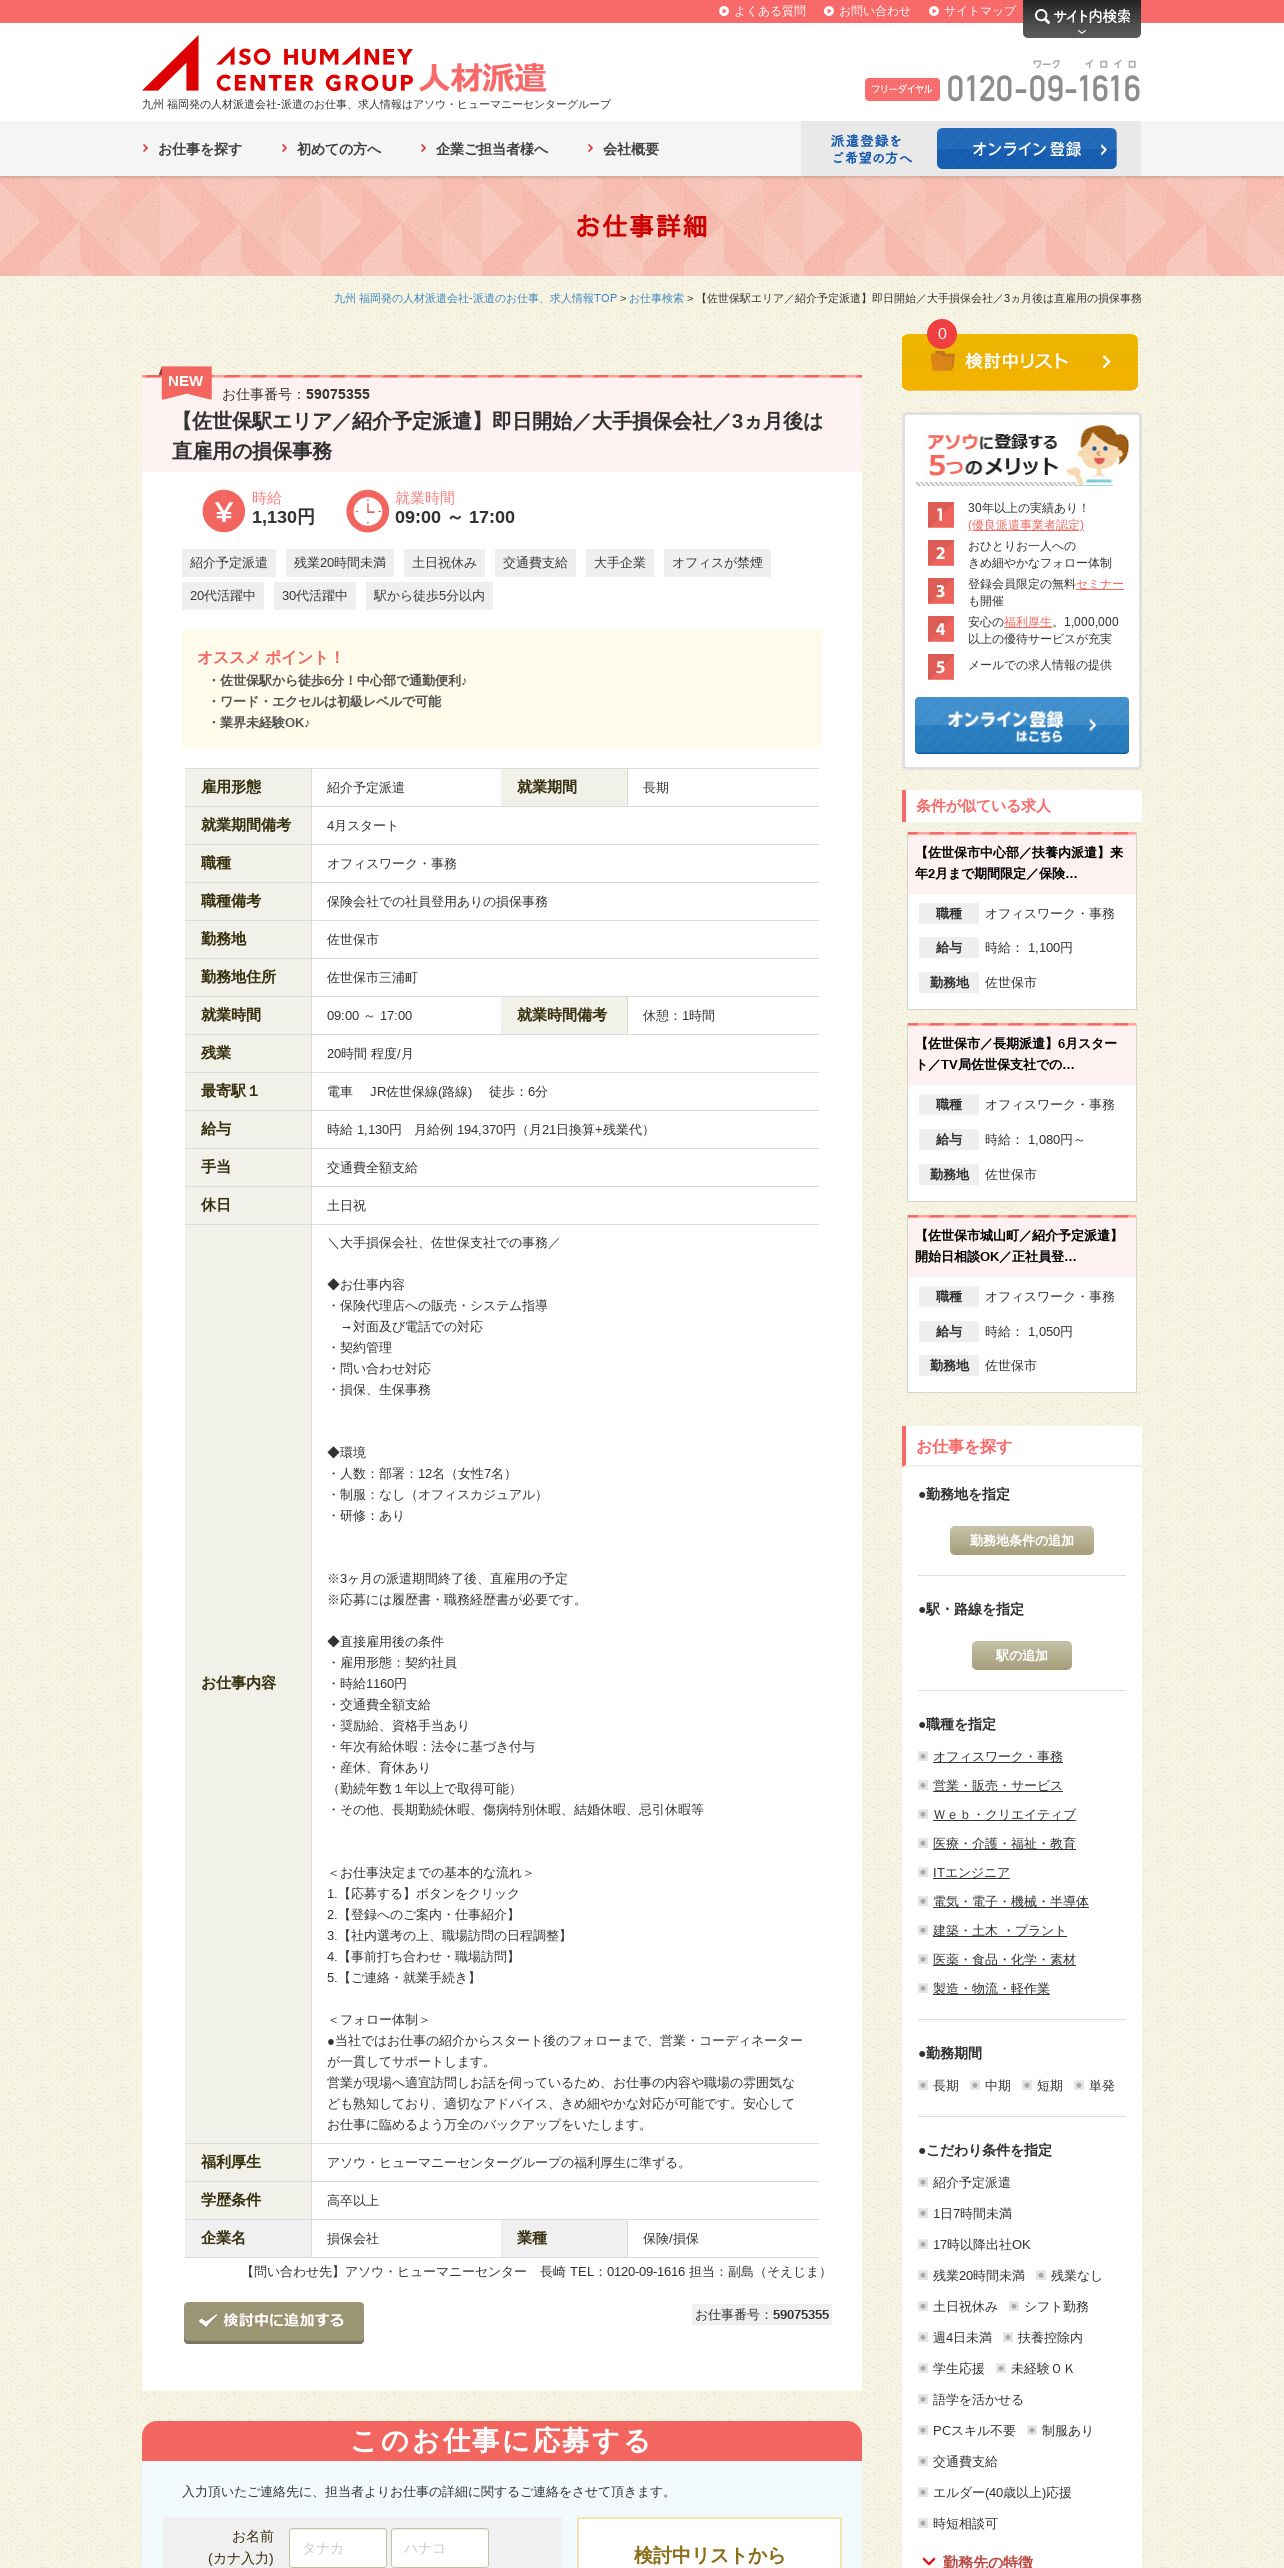Select 医療・介護・福祉・教育 job category
Image resolution: width=1284 pixels, height=2568 pixels.
tap(1004, 1843)
